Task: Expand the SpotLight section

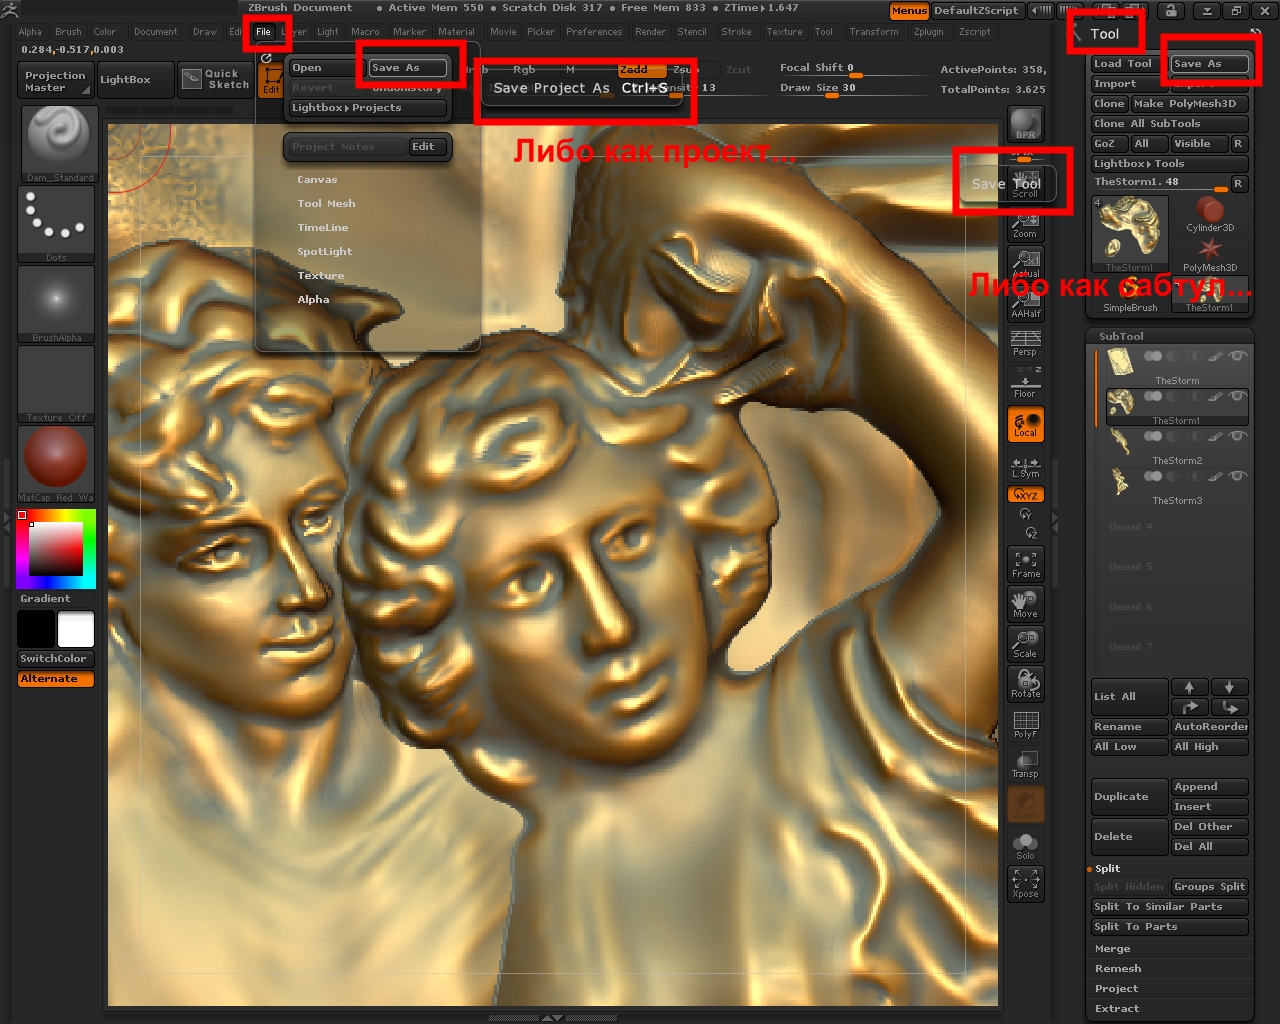Action: 325,252
